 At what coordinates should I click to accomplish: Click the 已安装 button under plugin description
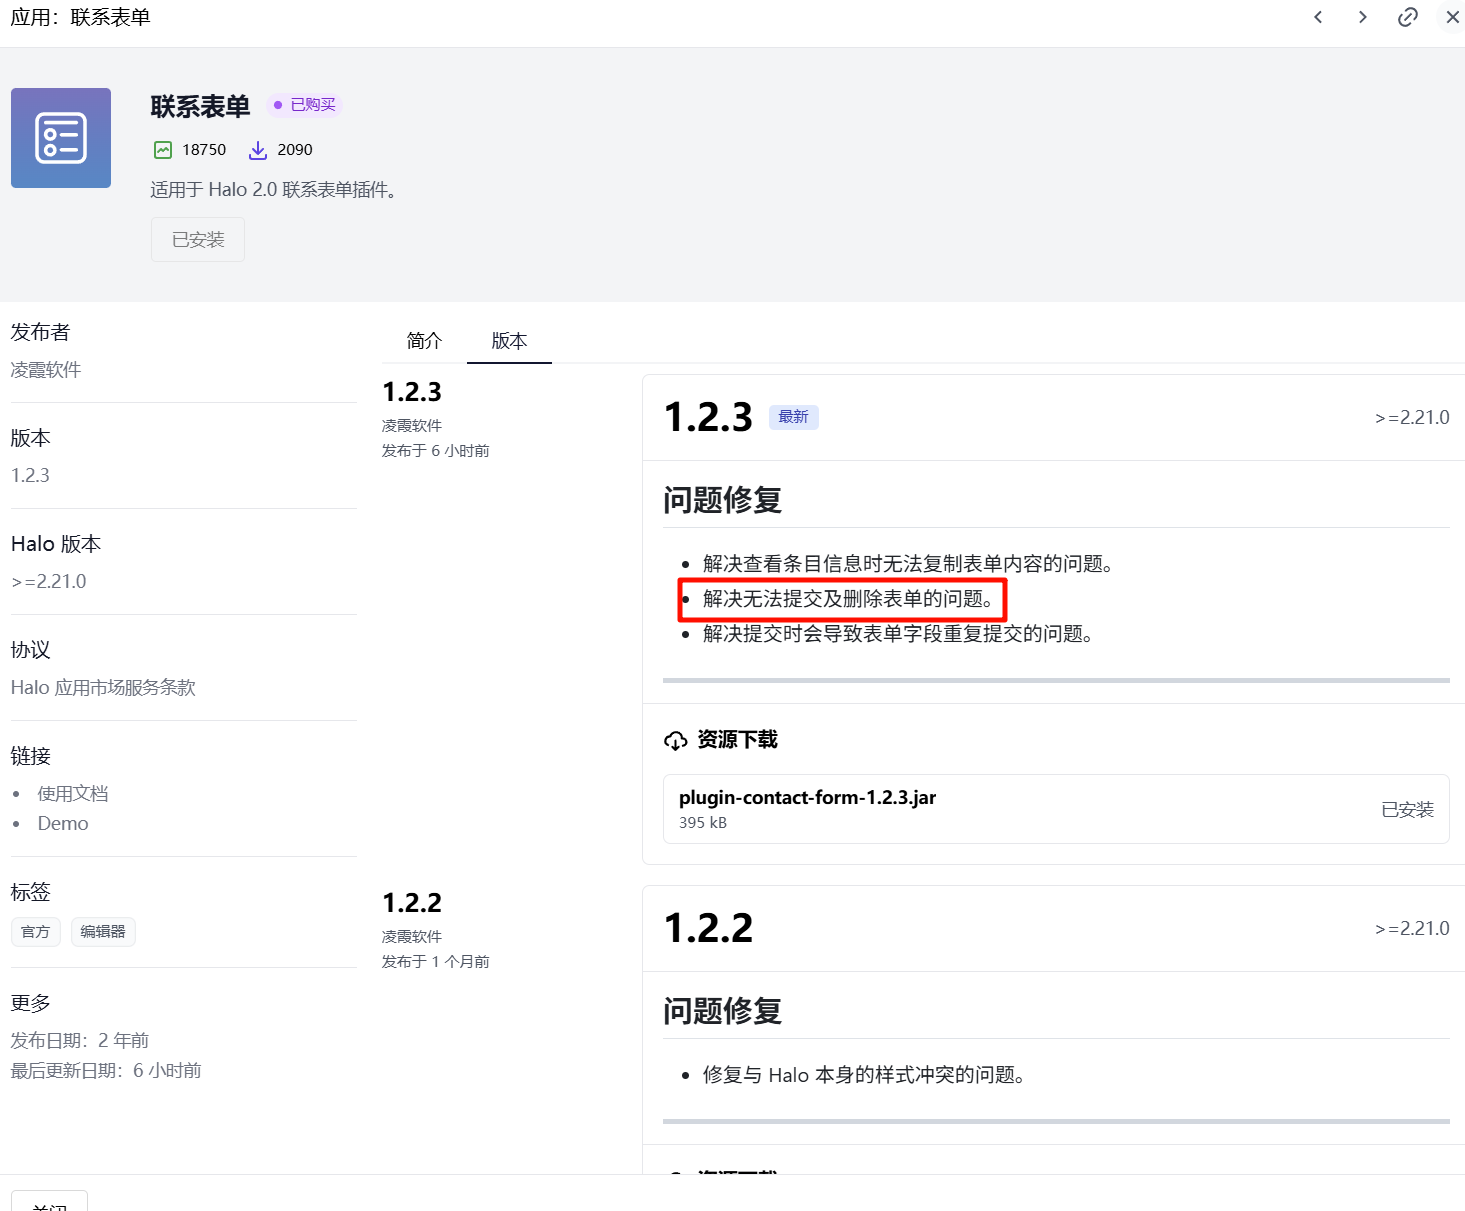(198, 240)
